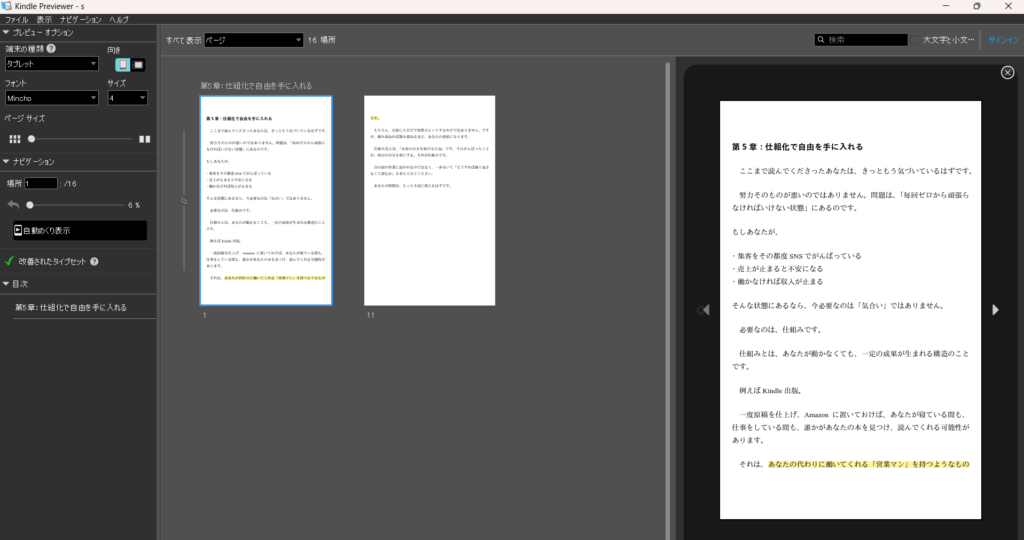Click the サインイン link
The image size is (1024, 540).
point(1003,40)
